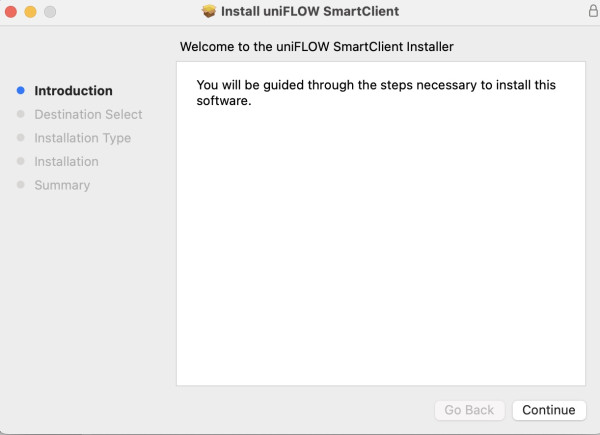Screen dimensions: 600x435
Task: Close the installer with red button
Action: (11, 11)
